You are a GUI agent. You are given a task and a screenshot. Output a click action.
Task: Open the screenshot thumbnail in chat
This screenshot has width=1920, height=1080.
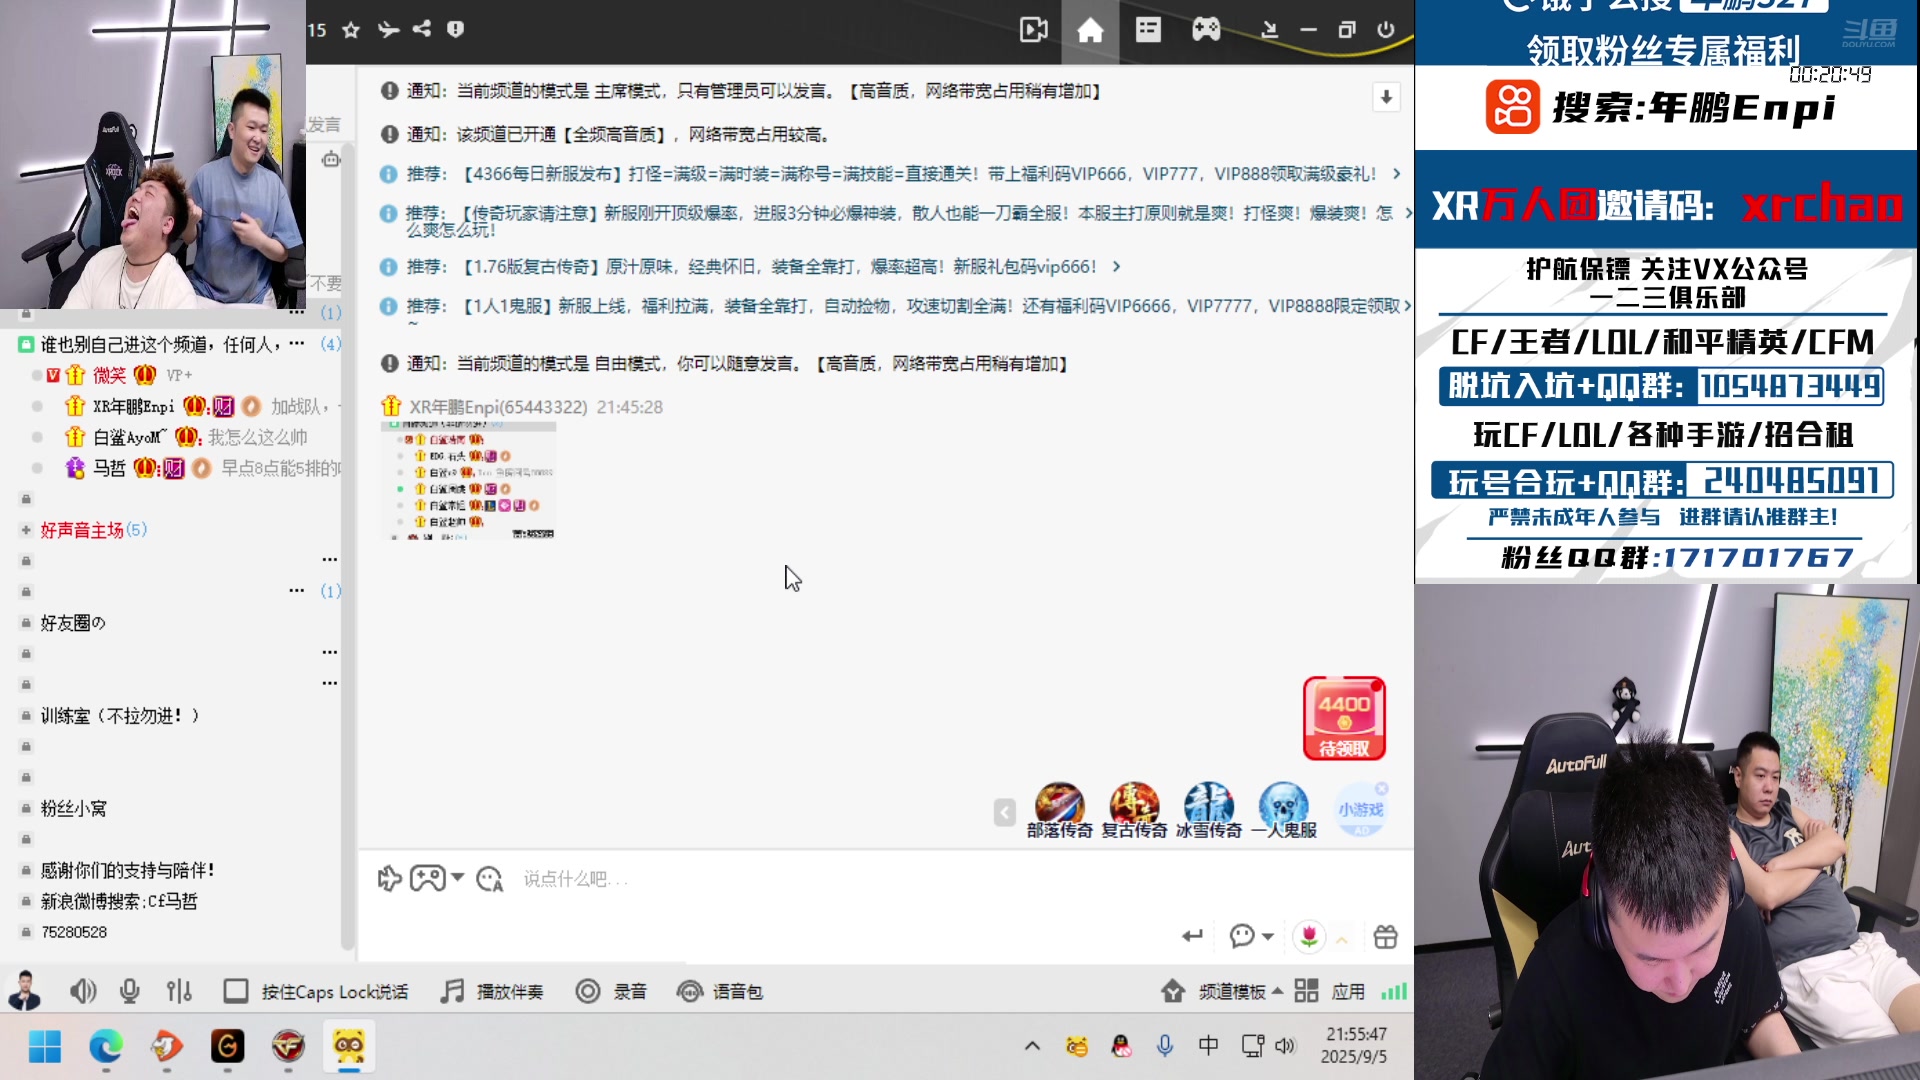click(468, 480)
